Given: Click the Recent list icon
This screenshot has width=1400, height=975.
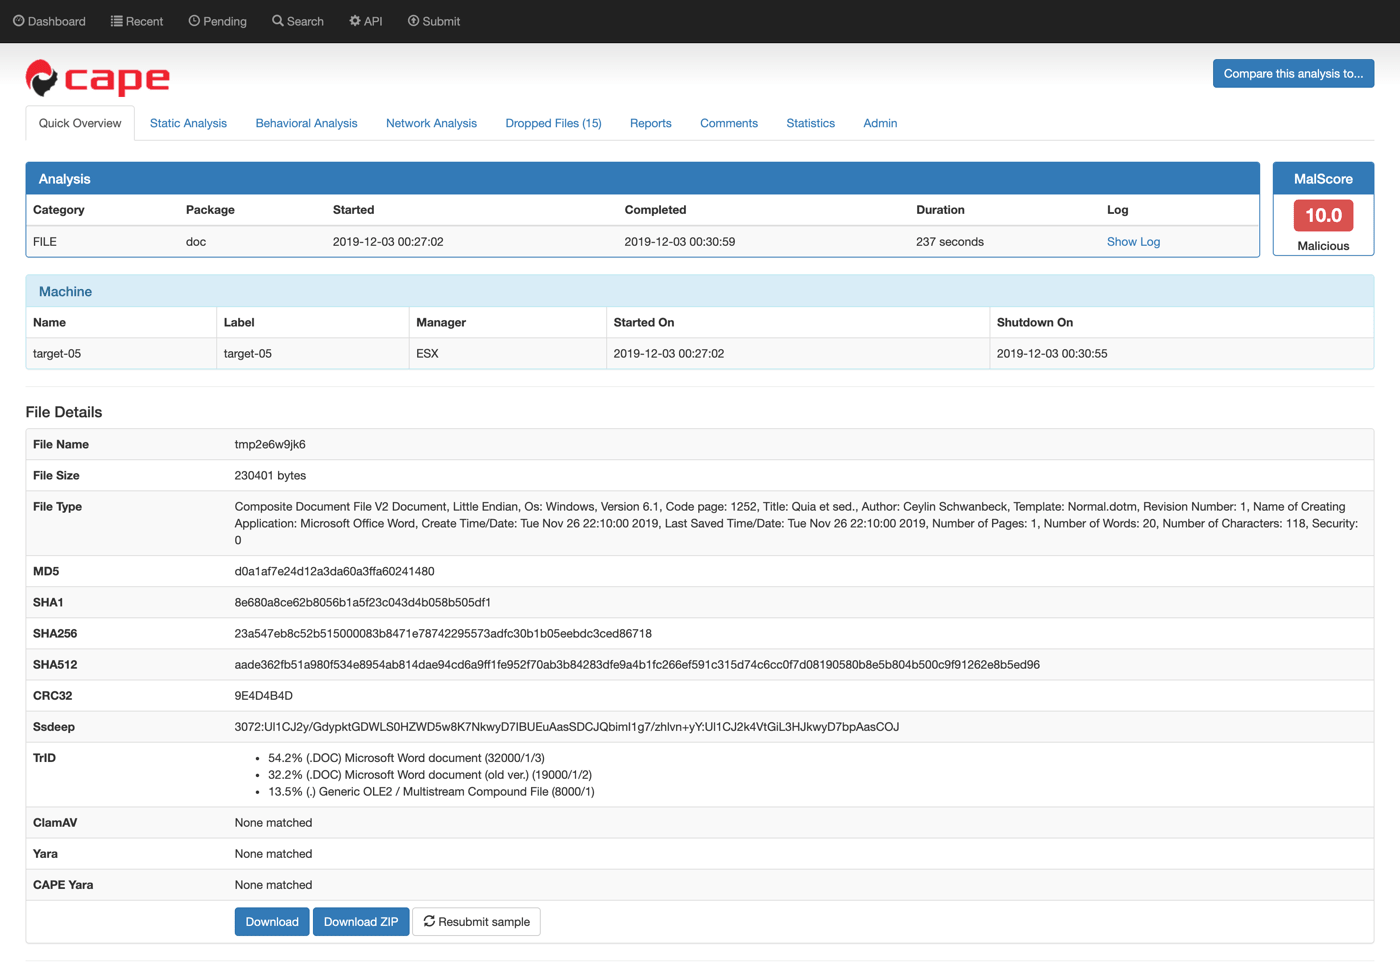Looking at the screenshot, I should coord(116,21).
